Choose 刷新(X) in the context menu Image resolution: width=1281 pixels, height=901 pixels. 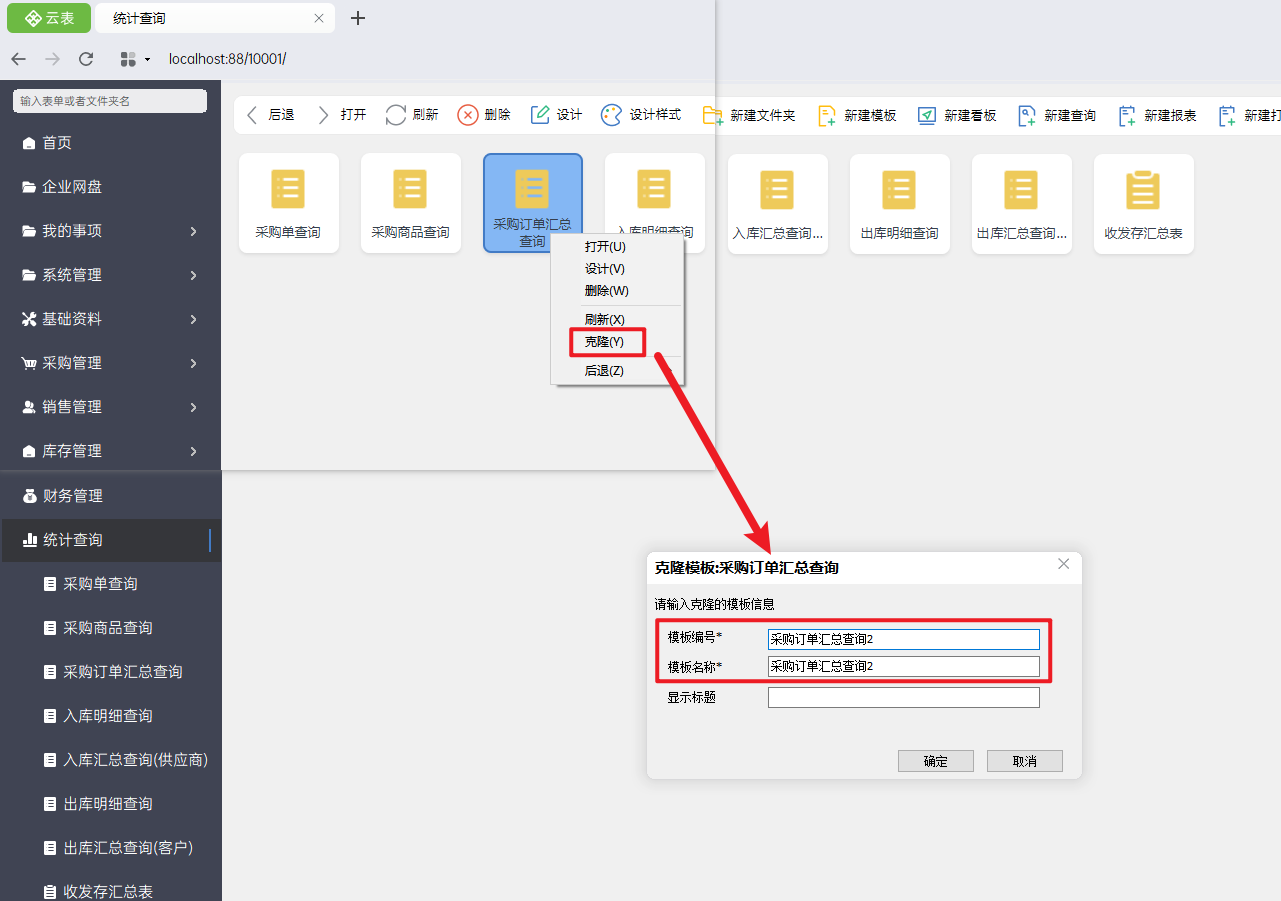tap(604, 319)
